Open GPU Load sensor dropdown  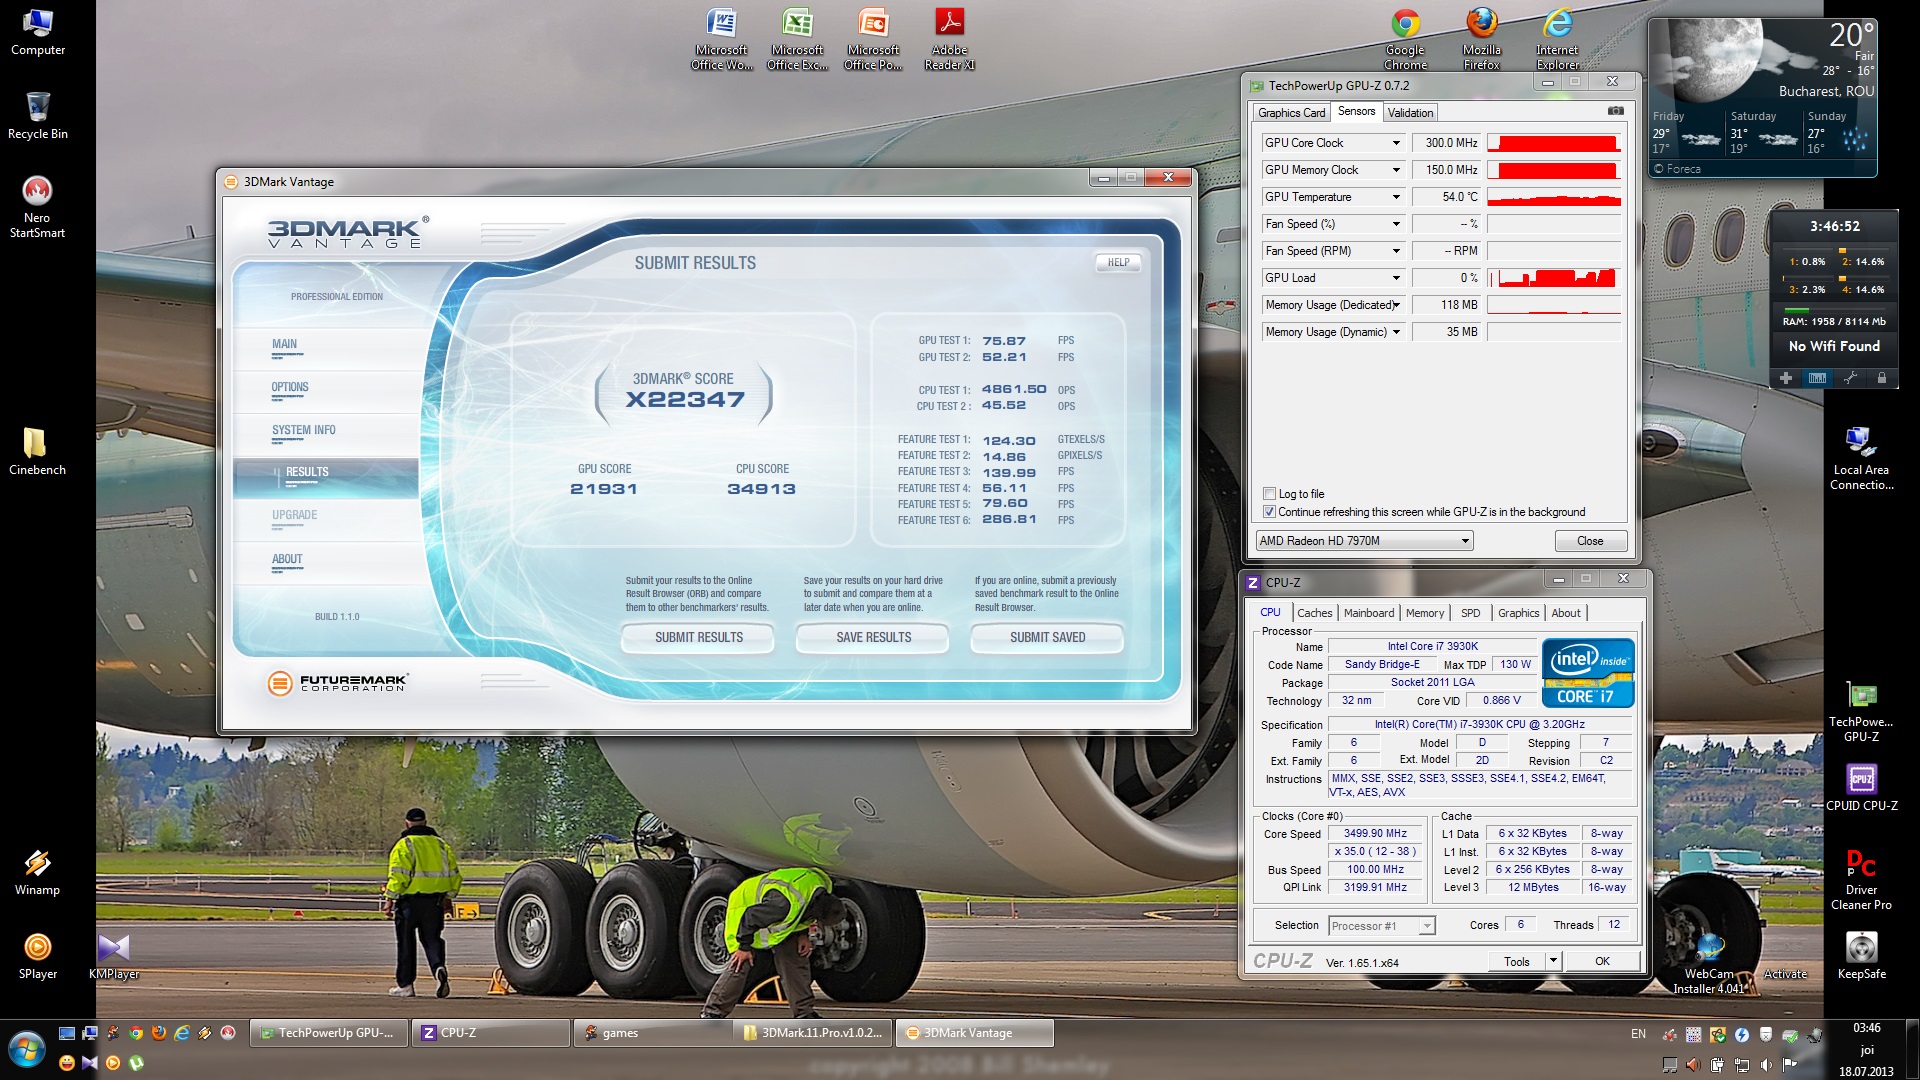[1396, 278]
